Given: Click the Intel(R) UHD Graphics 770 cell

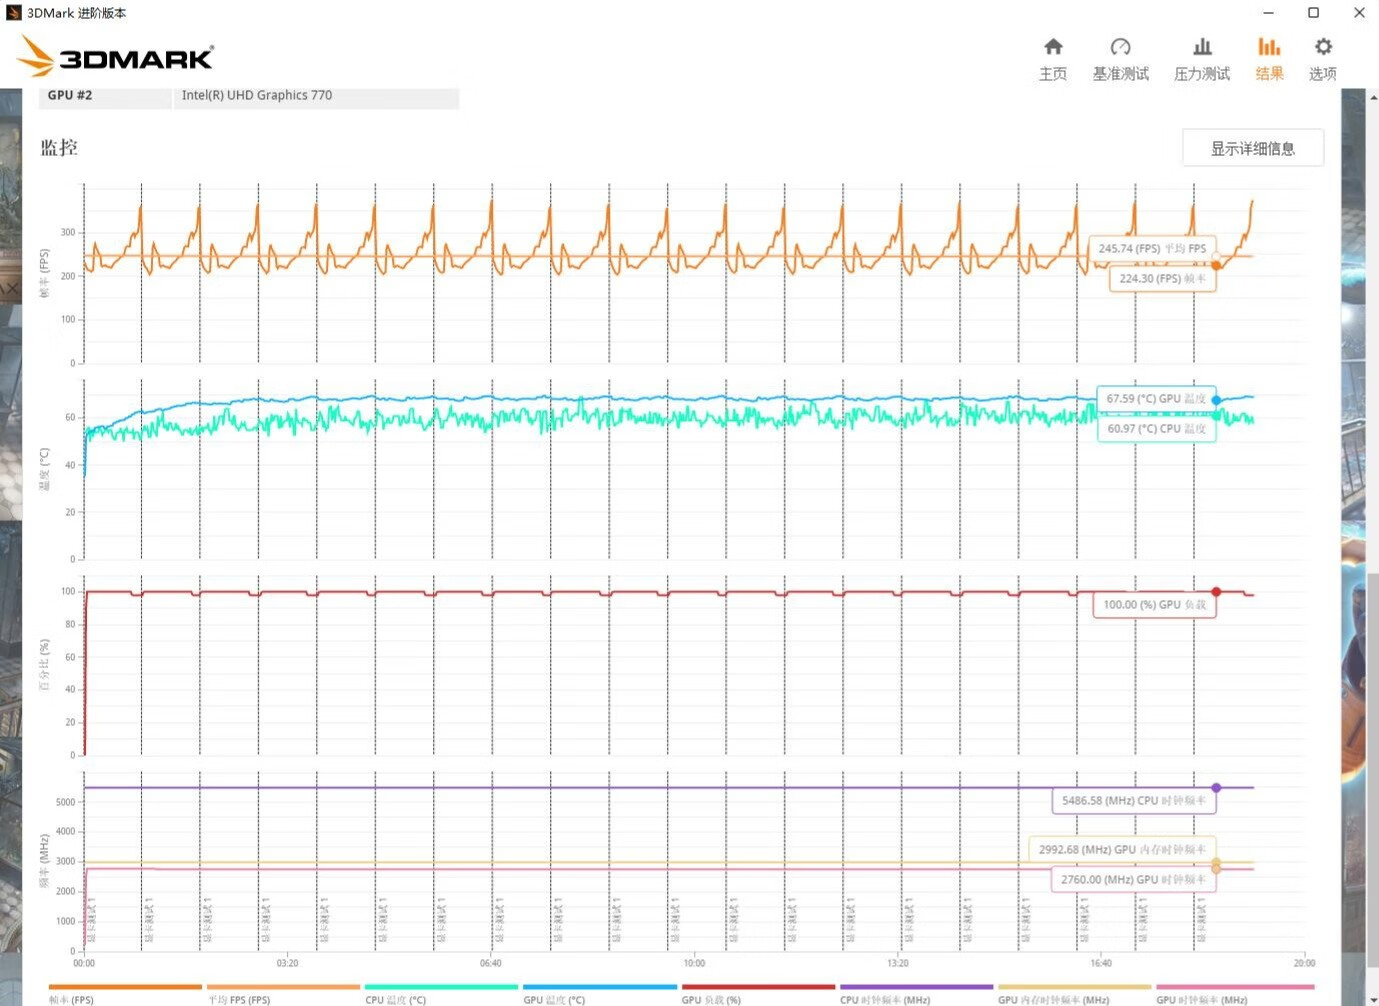Looking at the screenshot, I should point(316,96).
